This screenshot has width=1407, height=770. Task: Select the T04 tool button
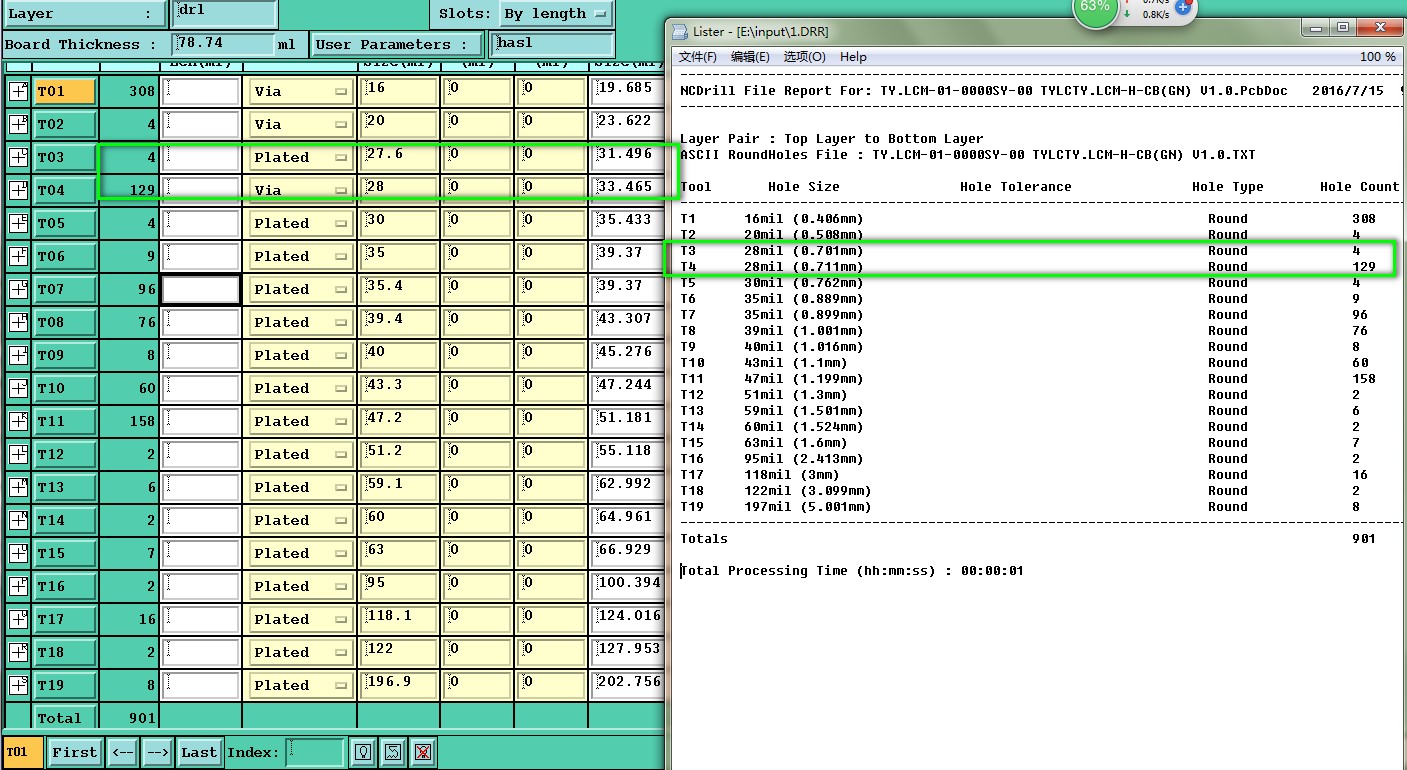pyautogui.click(x=65, y=191)
